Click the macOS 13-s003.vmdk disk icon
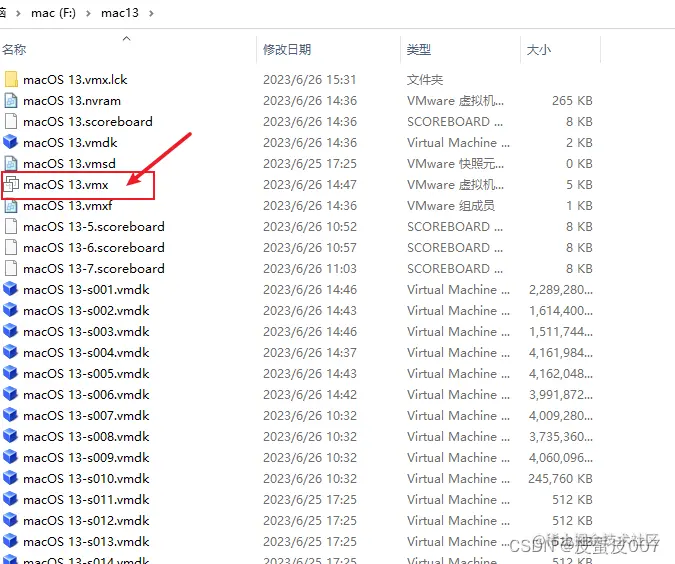Screen dimensions: 675x564 click(10, 332)
